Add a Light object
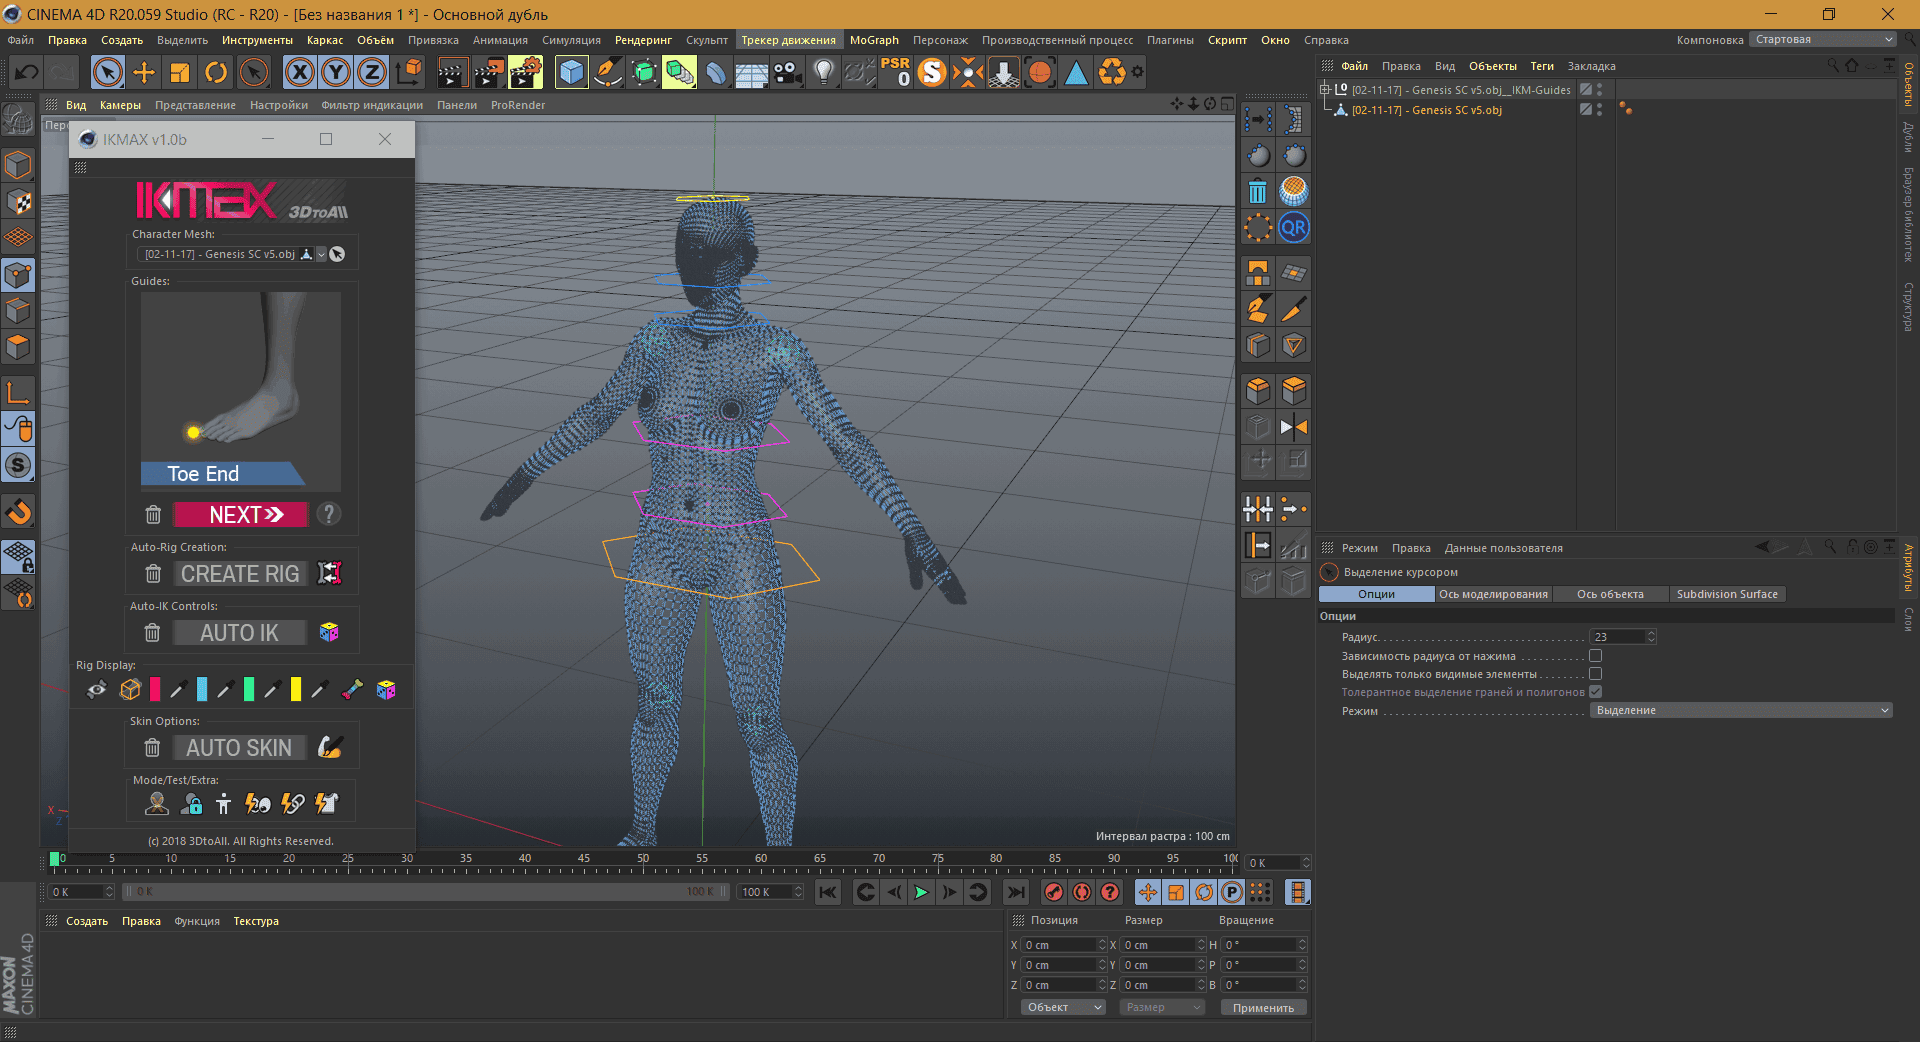This screenshot has width=1920, height=1042. [x=824, y=72]
